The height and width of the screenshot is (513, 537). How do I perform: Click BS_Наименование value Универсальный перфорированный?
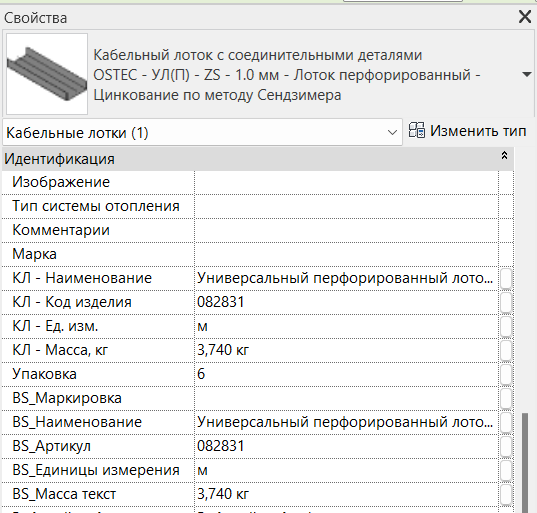[x=345, y=422]
